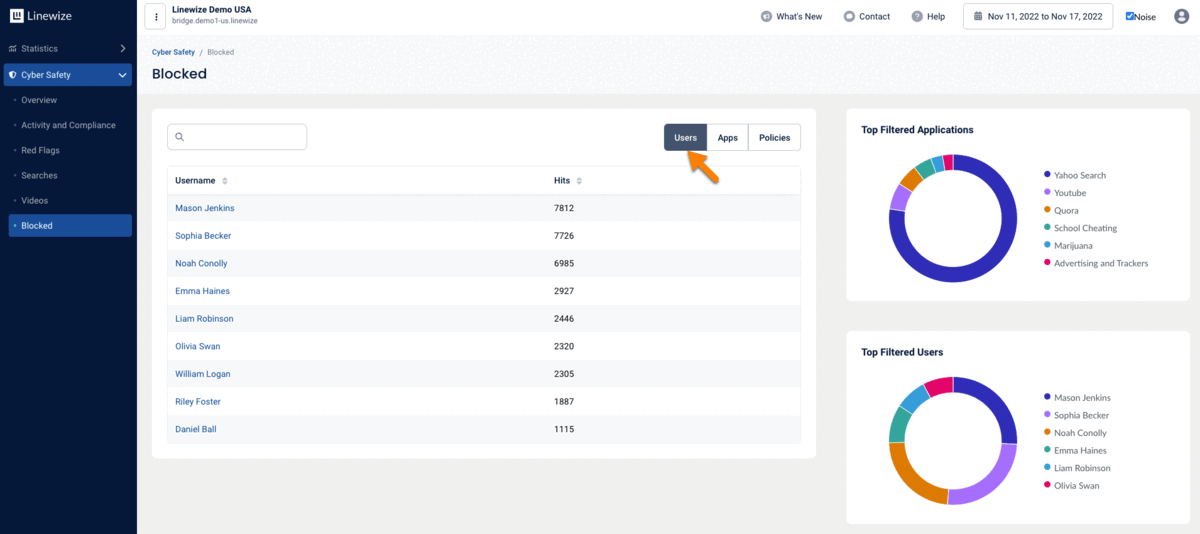This screenshot has width=1200, height=534.
Task: Open Red Flags in the sidebar
Action: [x=40, y=150]
